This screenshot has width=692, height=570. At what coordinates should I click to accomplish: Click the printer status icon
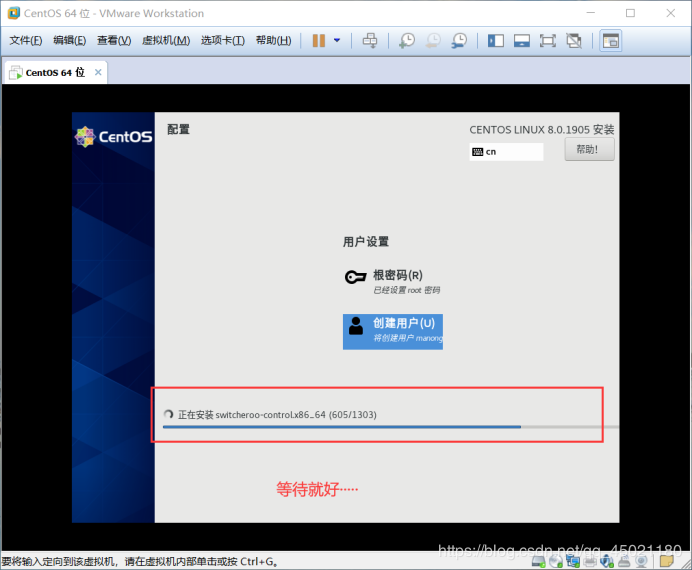coord(590,562)
